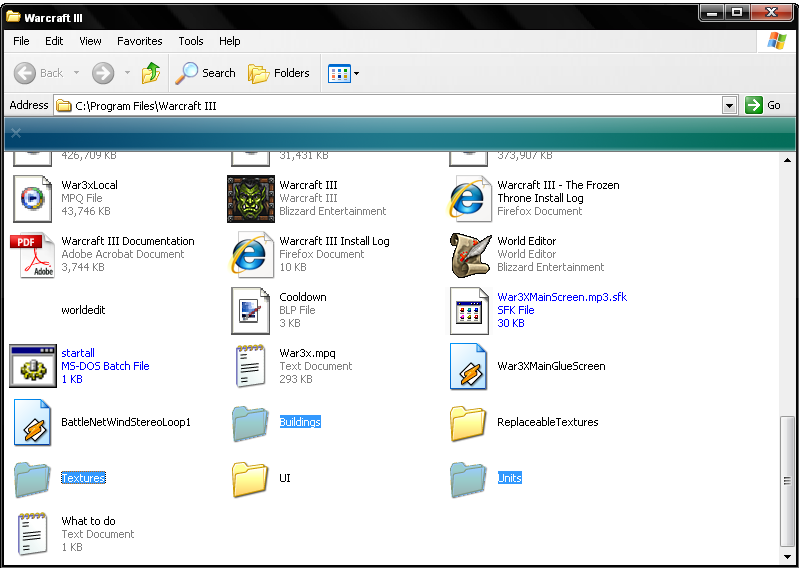Select the Cooldown BLP file icon

pos(251,311)
